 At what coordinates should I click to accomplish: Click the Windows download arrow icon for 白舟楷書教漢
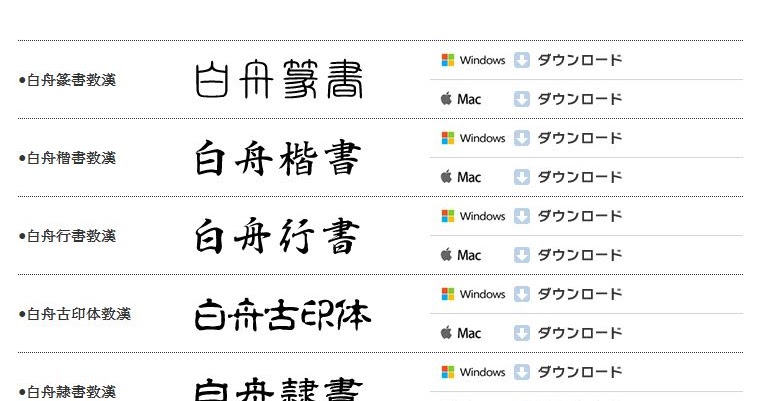[x=521, y=138]
